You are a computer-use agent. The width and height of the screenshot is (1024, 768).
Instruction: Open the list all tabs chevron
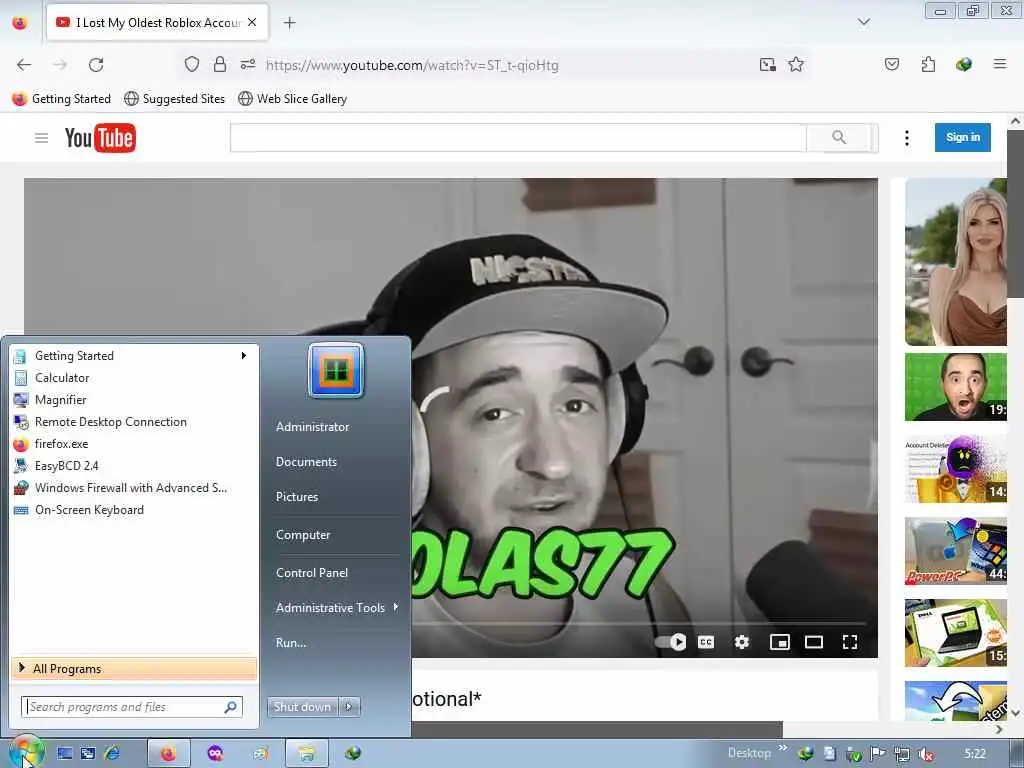tap(863, 22)
